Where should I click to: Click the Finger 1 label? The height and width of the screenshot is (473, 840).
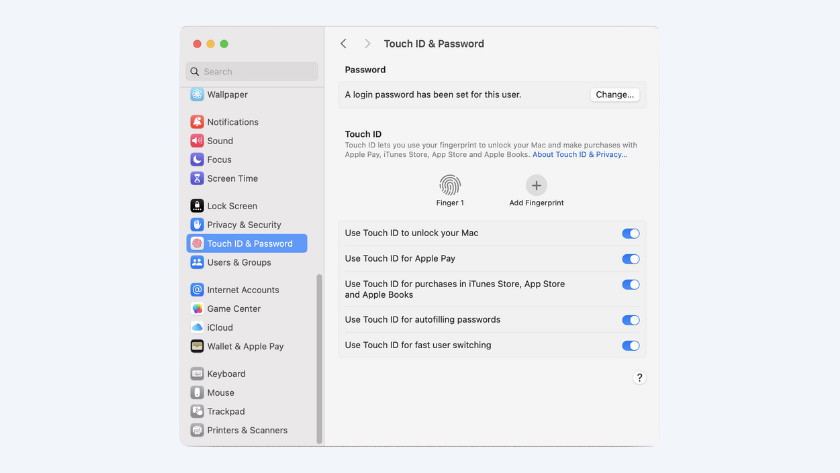(450, 202)
